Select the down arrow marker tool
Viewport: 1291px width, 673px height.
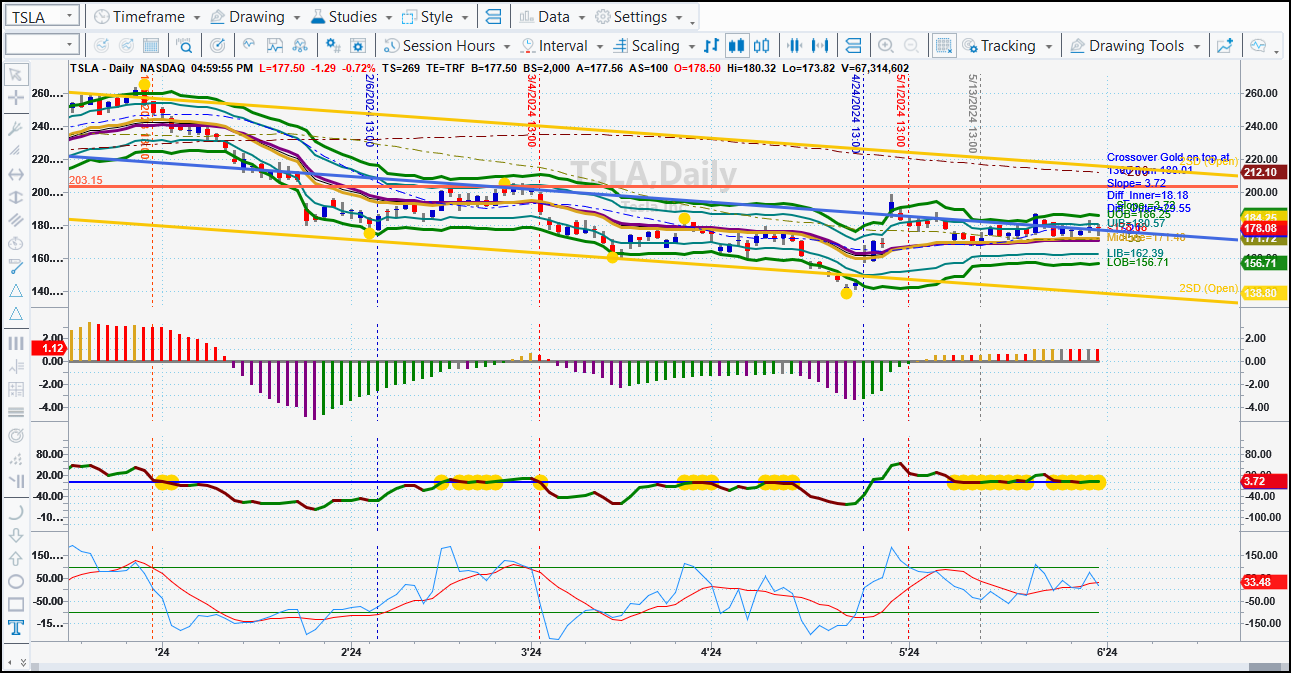tap(15, 535)
